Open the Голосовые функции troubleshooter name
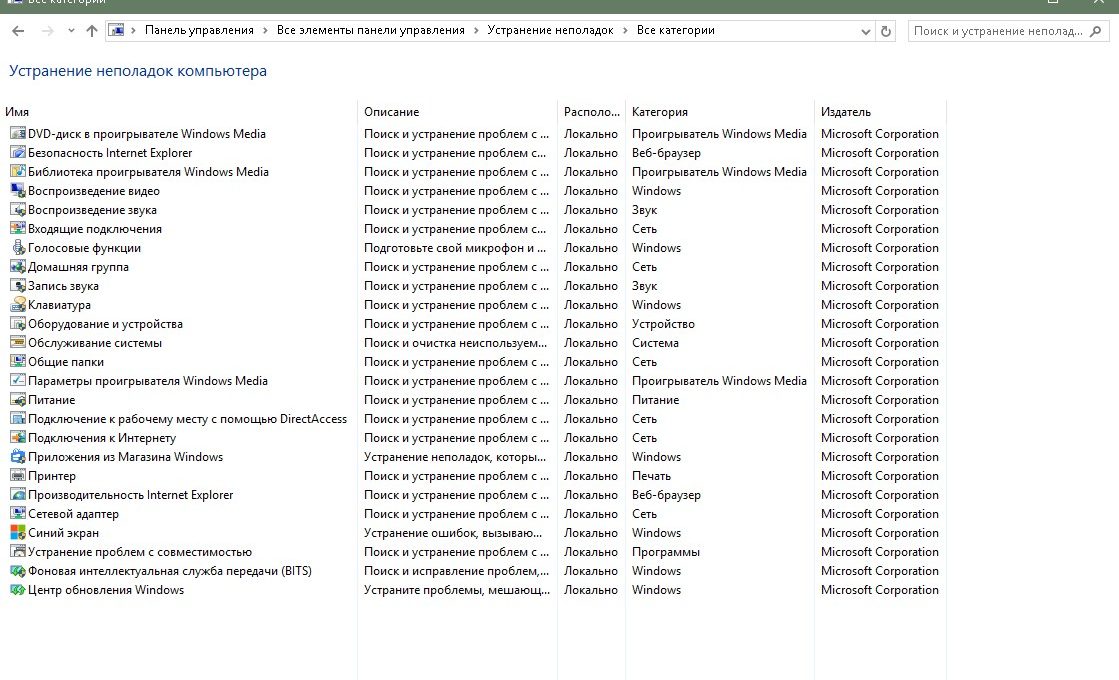 [84, 248]
